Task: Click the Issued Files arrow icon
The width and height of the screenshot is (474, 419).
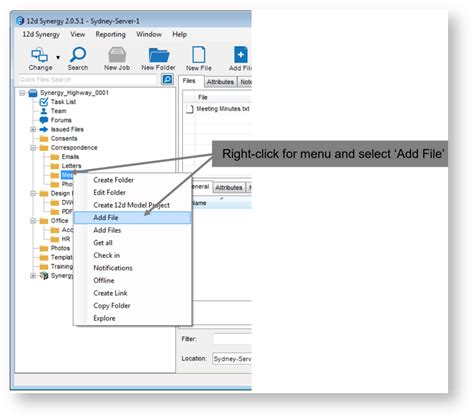Action: pos(44,129)
